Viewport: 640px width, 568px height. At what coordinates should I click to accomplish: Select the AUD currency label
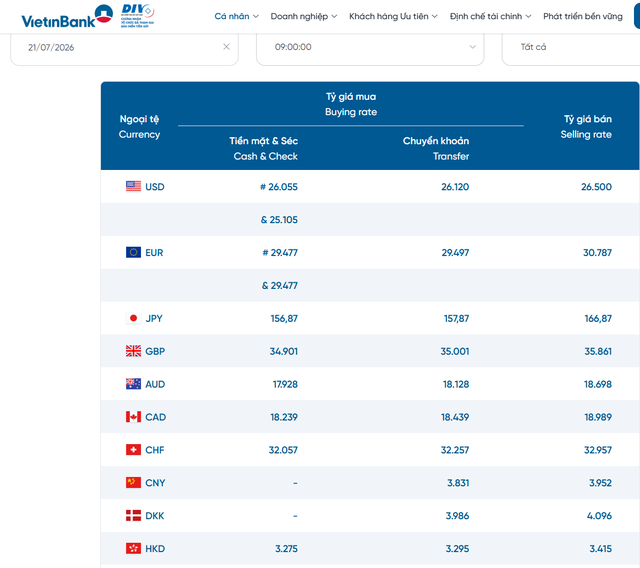(x=155, y=384)
